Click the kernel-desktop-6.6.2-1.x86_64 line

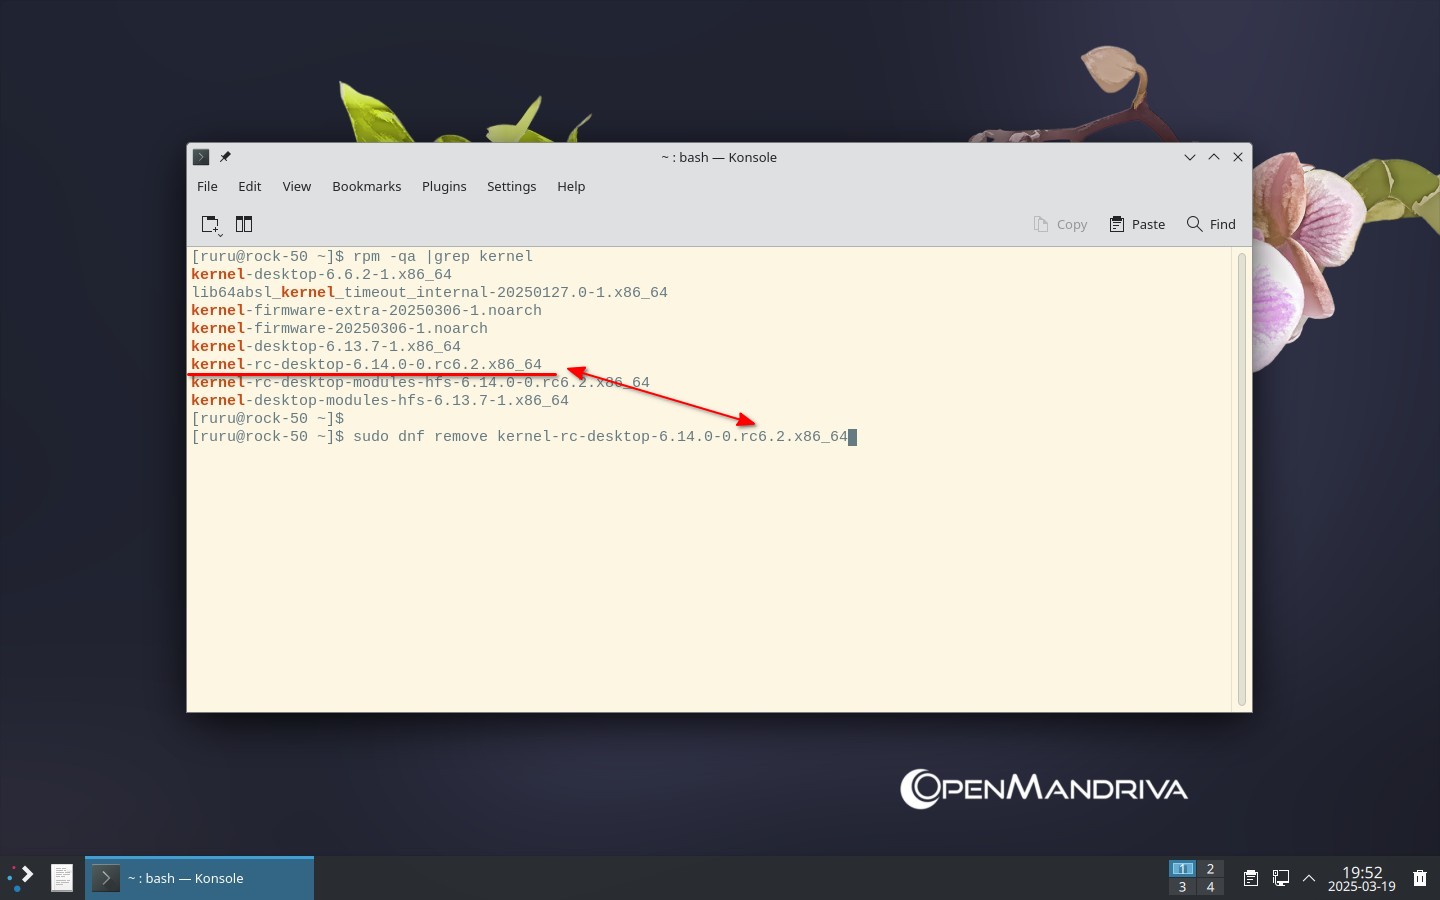tap(321, 274)
